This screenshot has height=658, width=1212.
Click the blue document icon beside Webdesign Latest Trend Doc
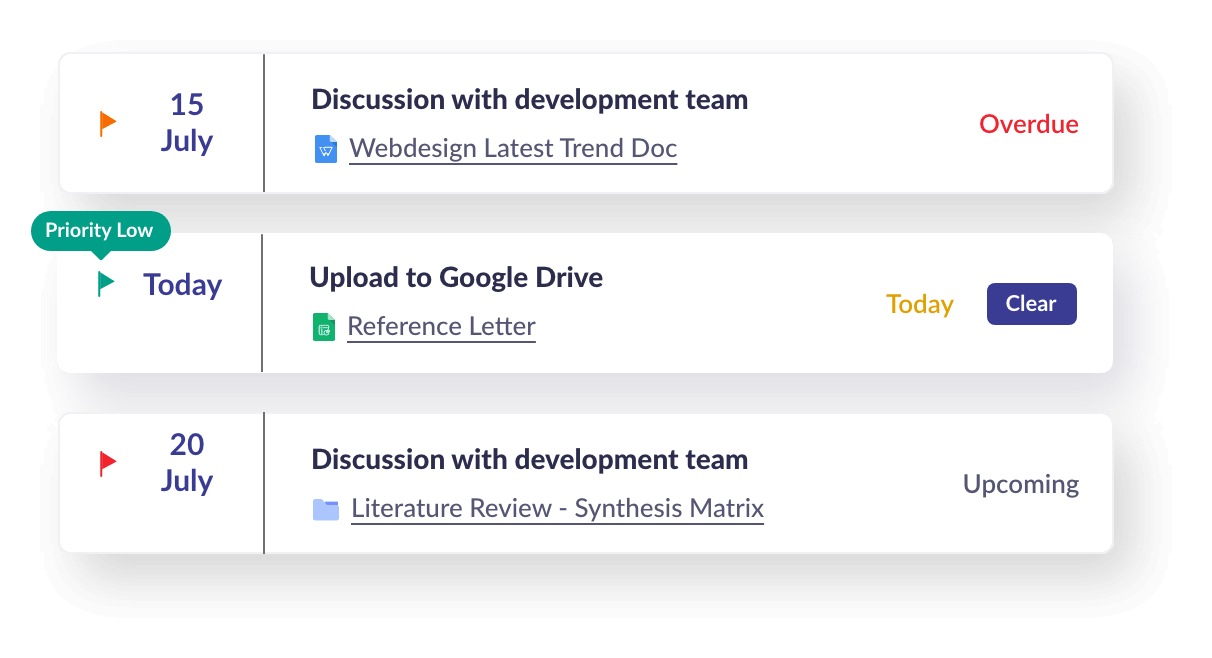(x=326, y=150)
